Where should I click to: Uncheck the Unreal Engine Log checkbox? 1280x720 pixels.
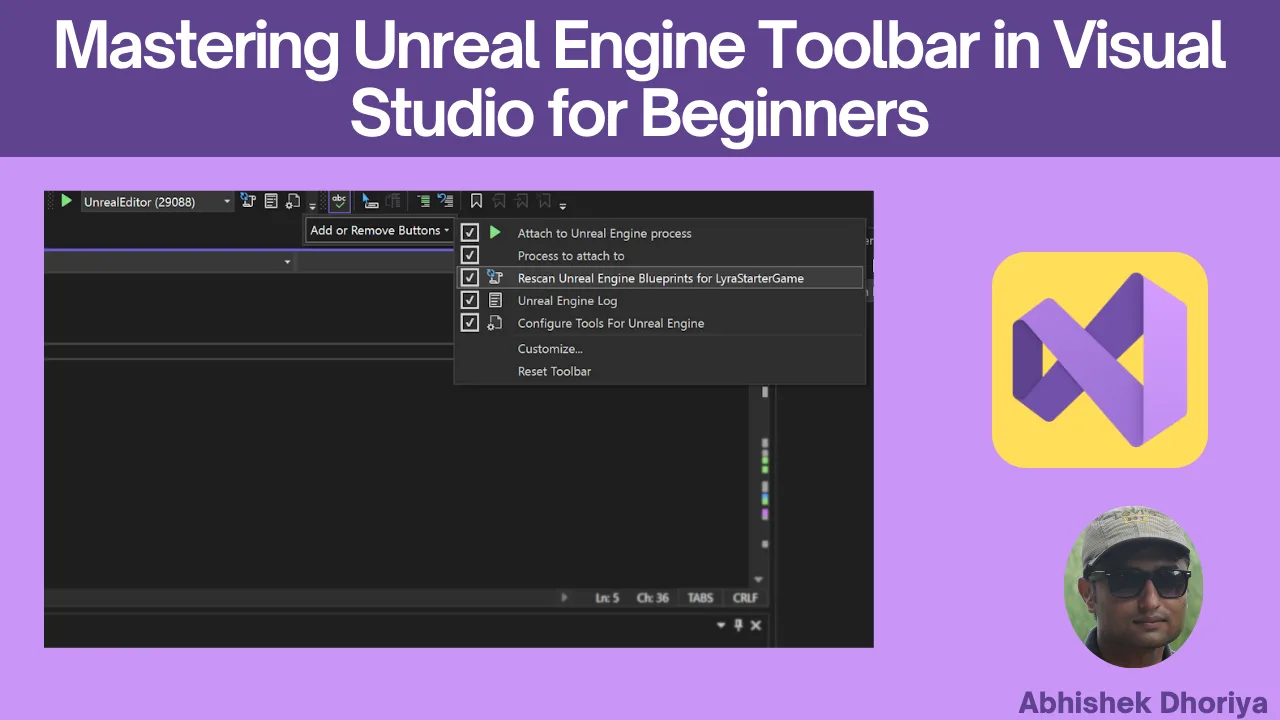tap(469, 300)
